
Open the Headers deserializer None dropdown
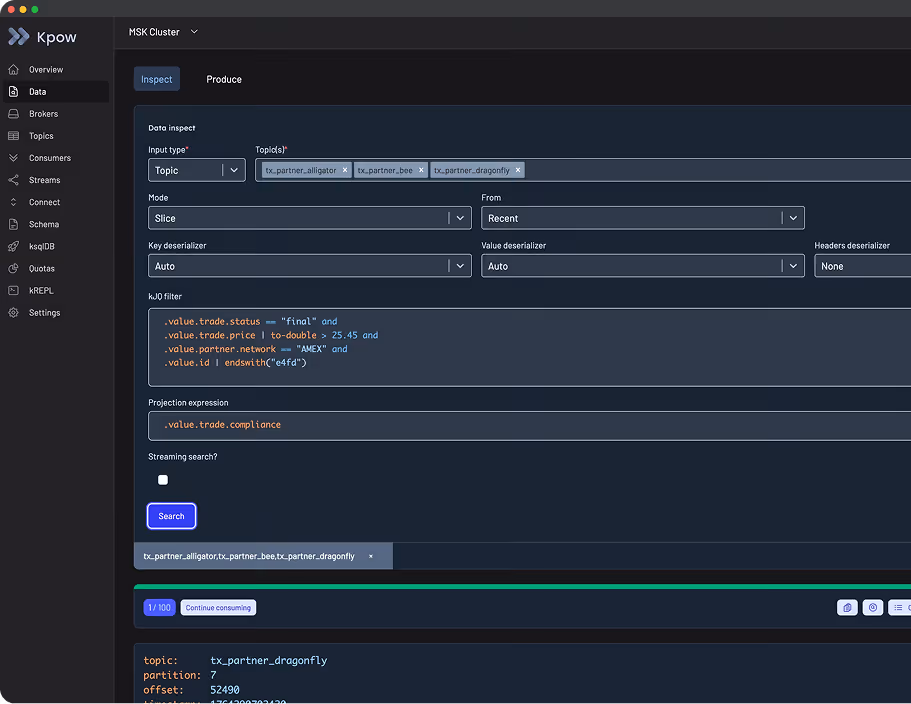click(862, 266)
